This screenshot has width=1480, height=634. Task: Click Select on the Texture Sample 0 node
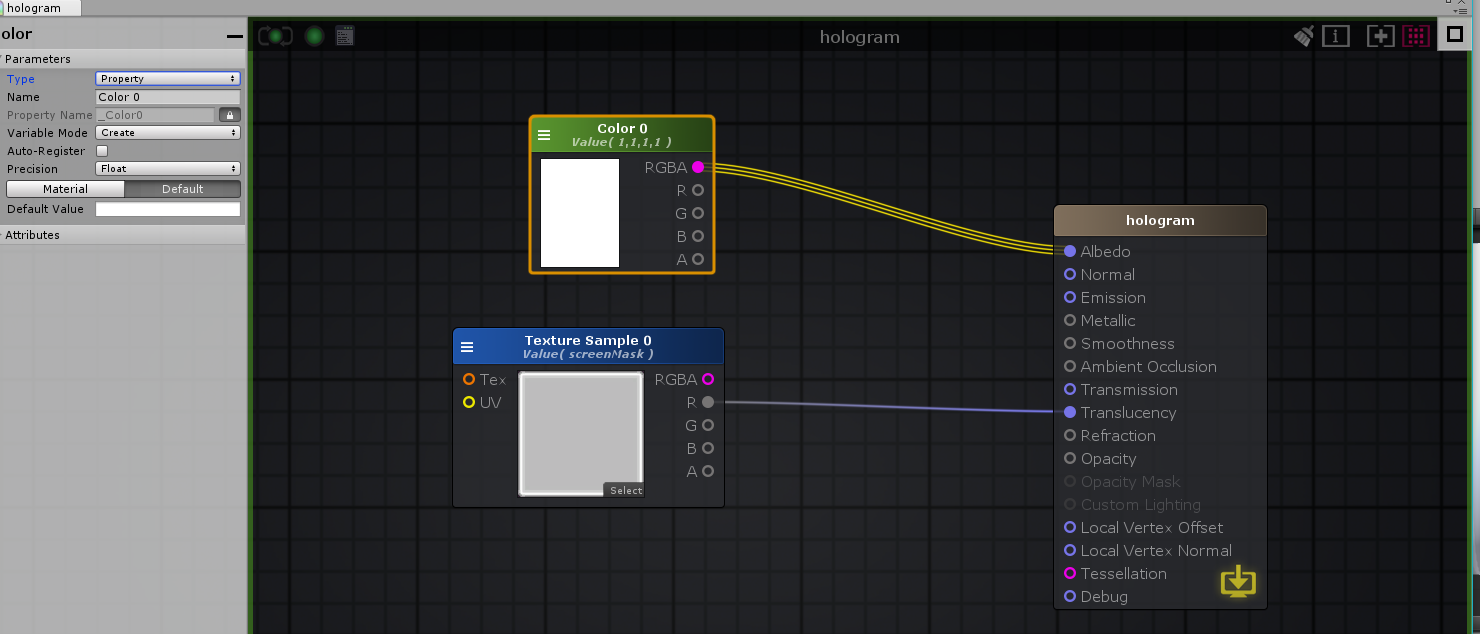pos(625,490)
